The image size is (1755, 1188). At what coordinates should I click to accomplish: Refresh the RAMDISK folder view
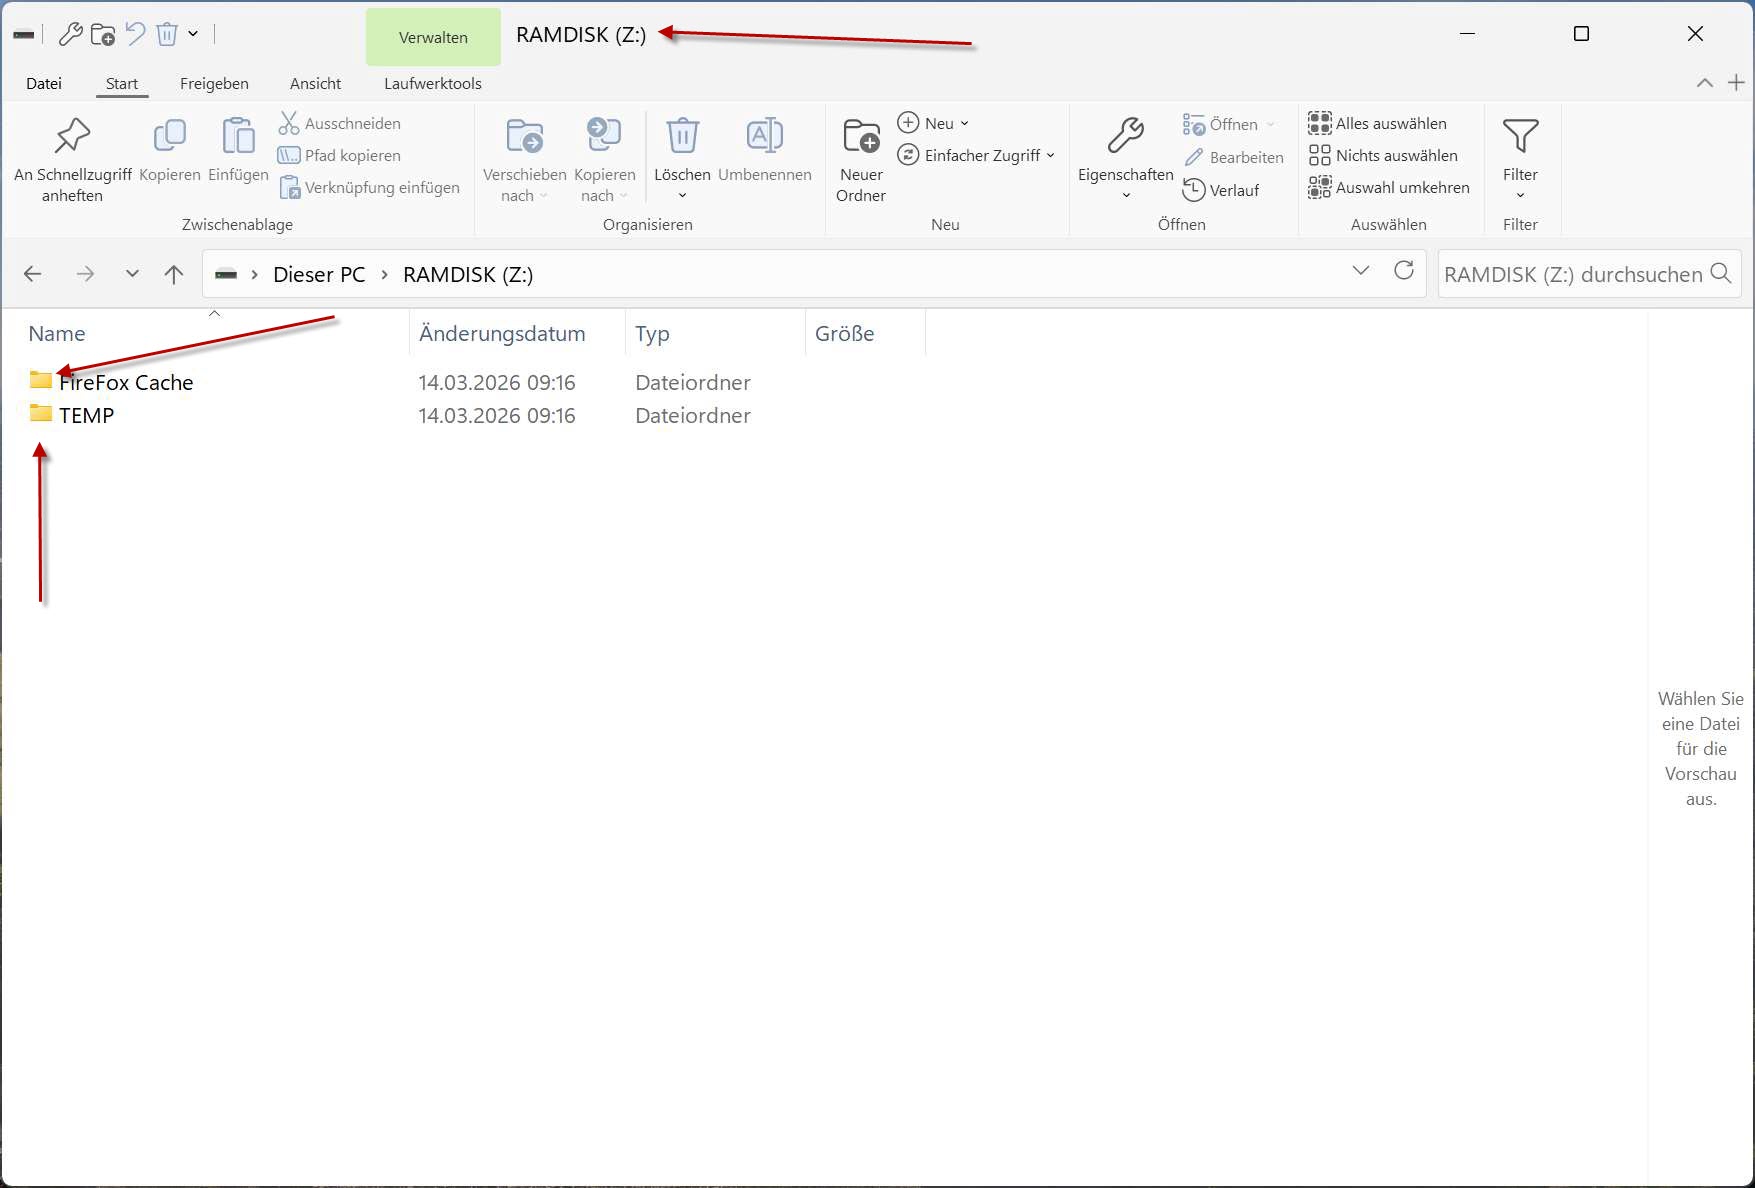pos(1404,271)
